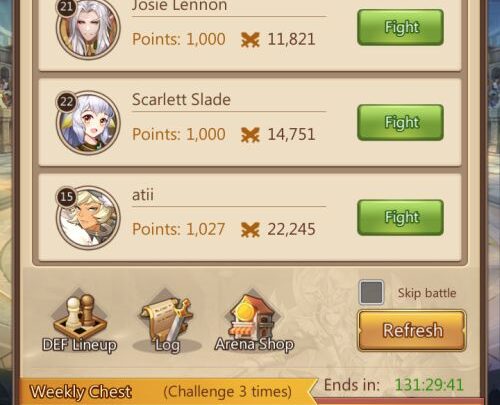Click the level 22 badge
500x405 pixels.
(66, 101)
